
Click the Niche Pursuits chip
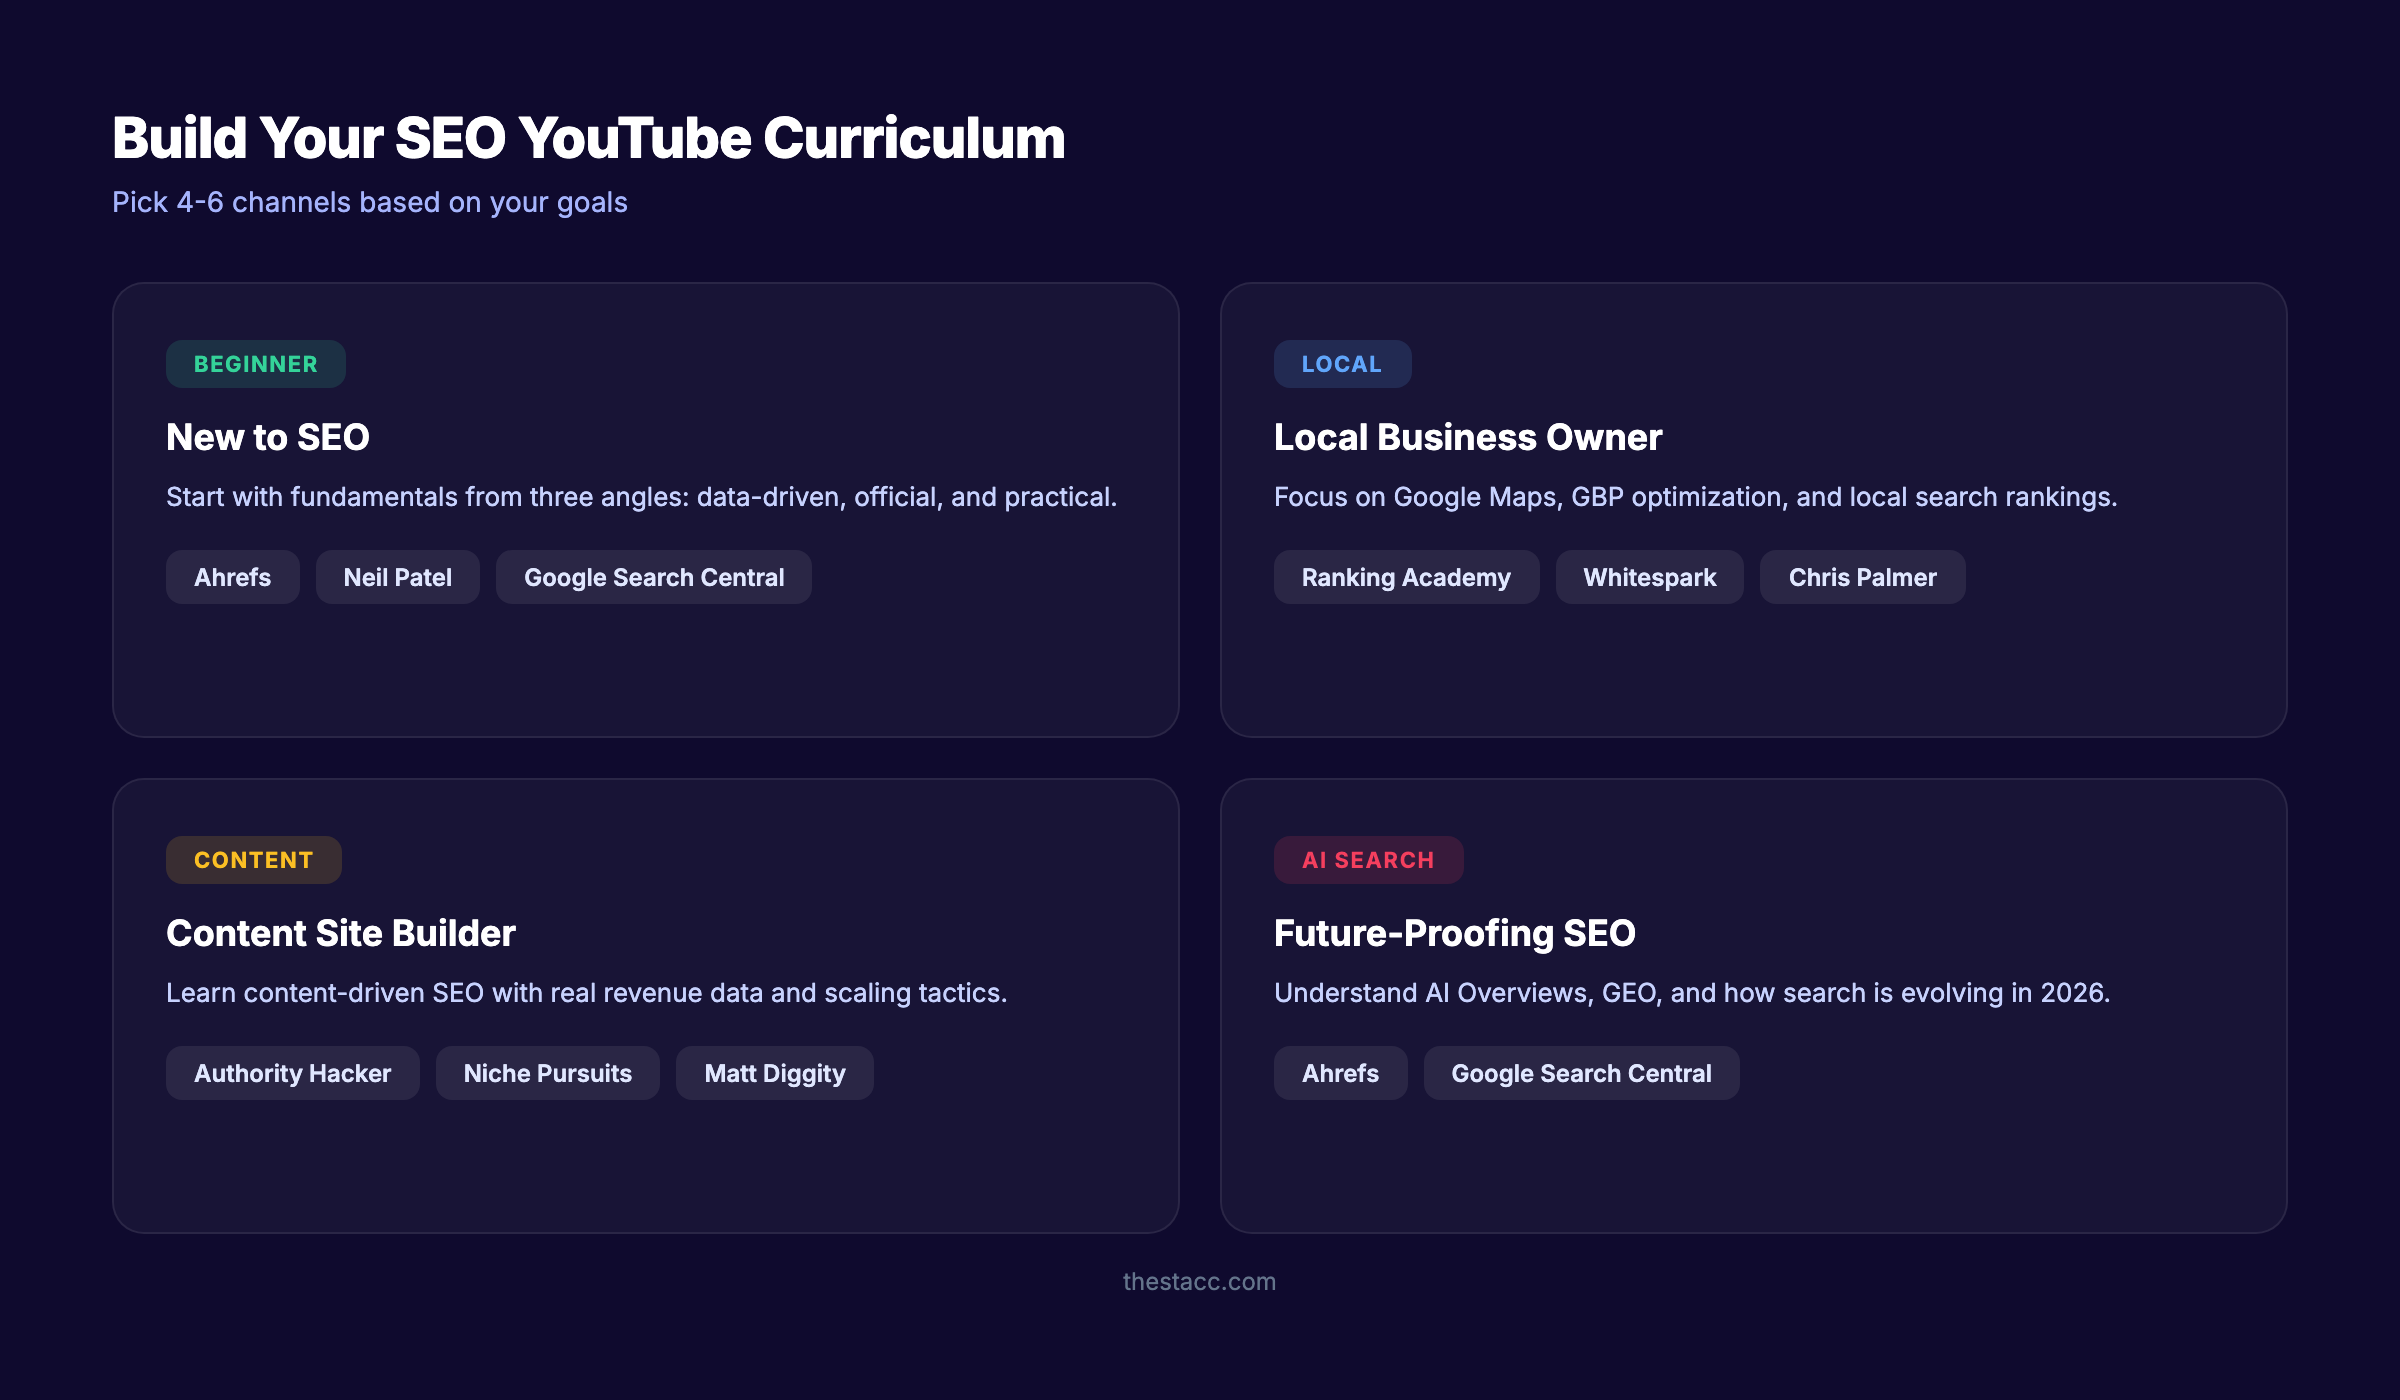click(x=547, y=1073)
